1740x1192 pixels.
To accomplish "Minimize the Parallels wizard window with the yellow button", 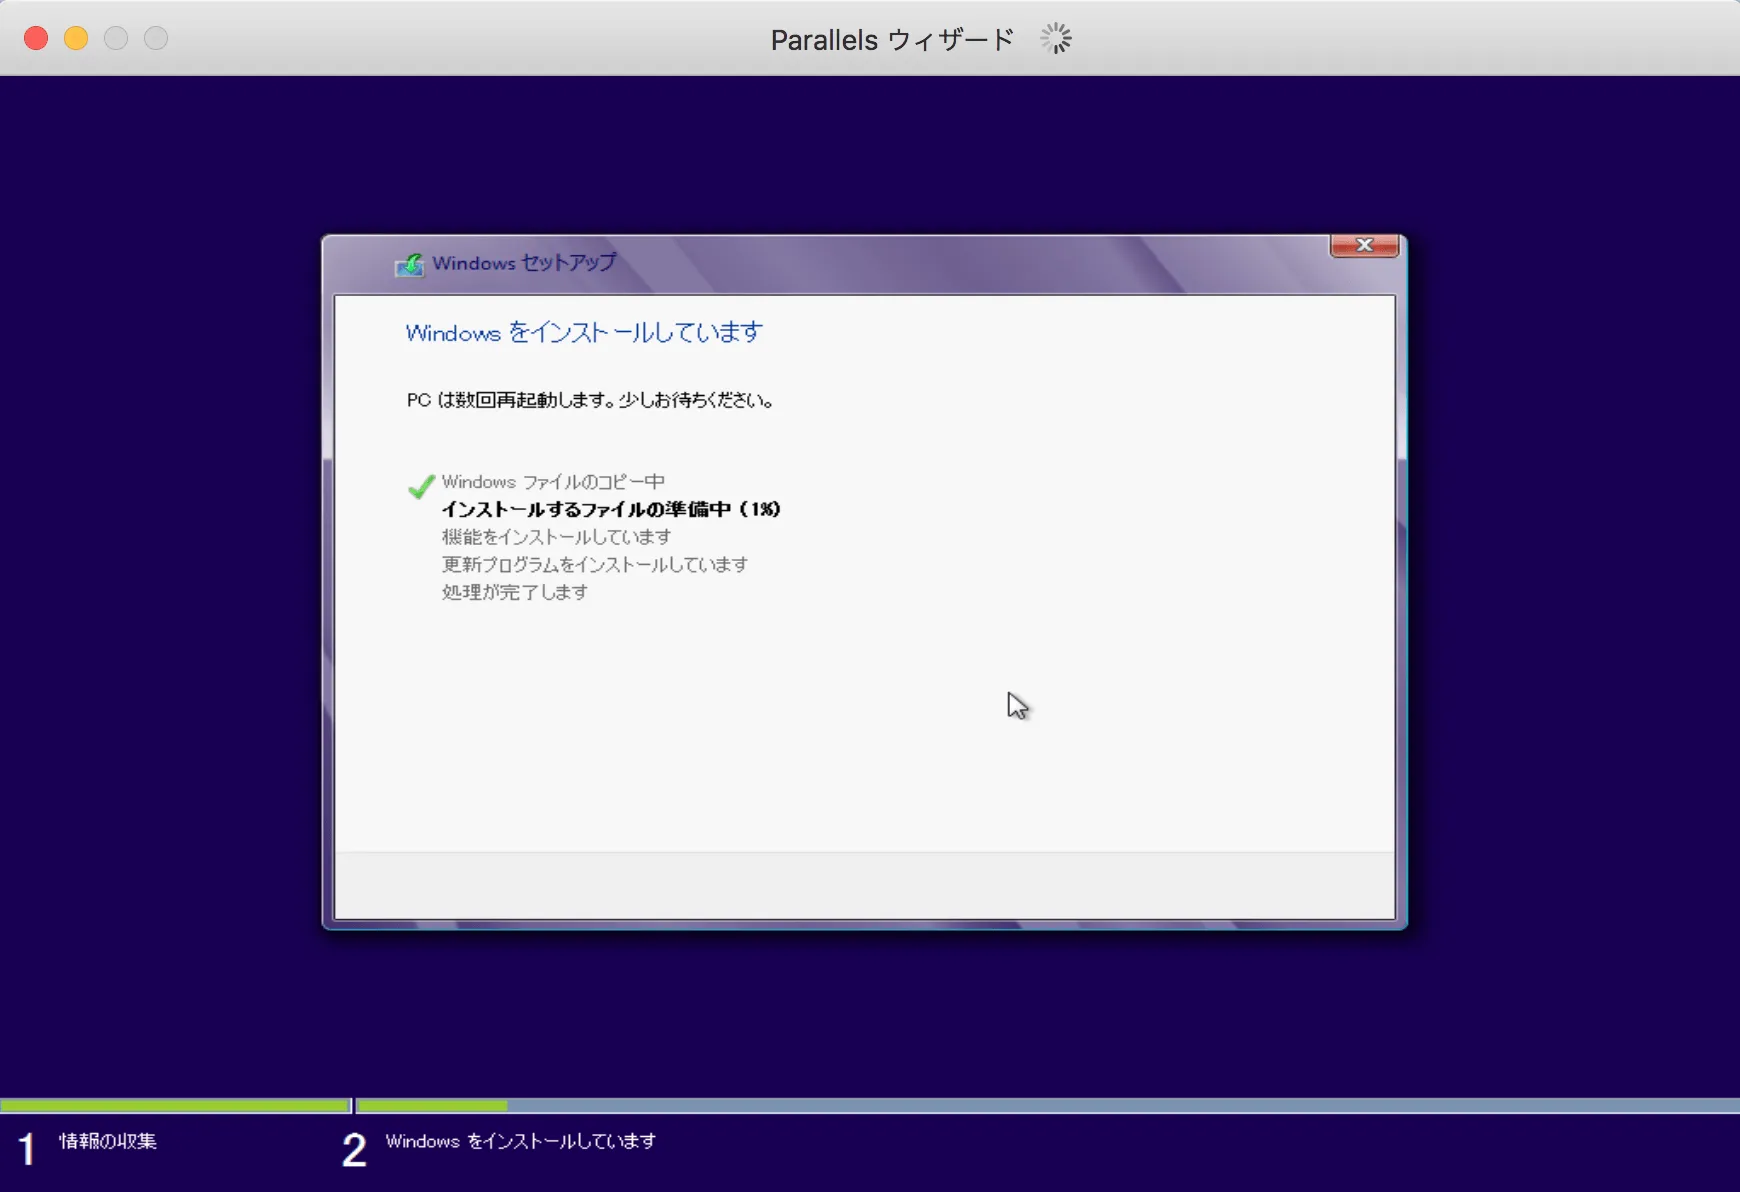I will [x=76, y=38].
